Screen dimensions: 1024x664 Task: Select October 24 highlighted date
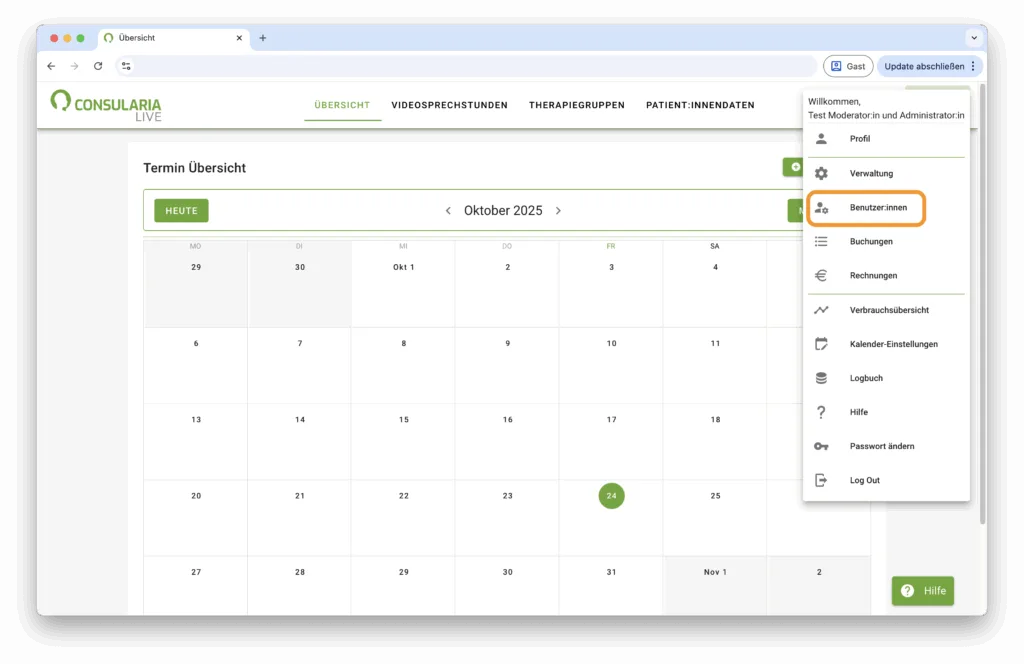611,495
